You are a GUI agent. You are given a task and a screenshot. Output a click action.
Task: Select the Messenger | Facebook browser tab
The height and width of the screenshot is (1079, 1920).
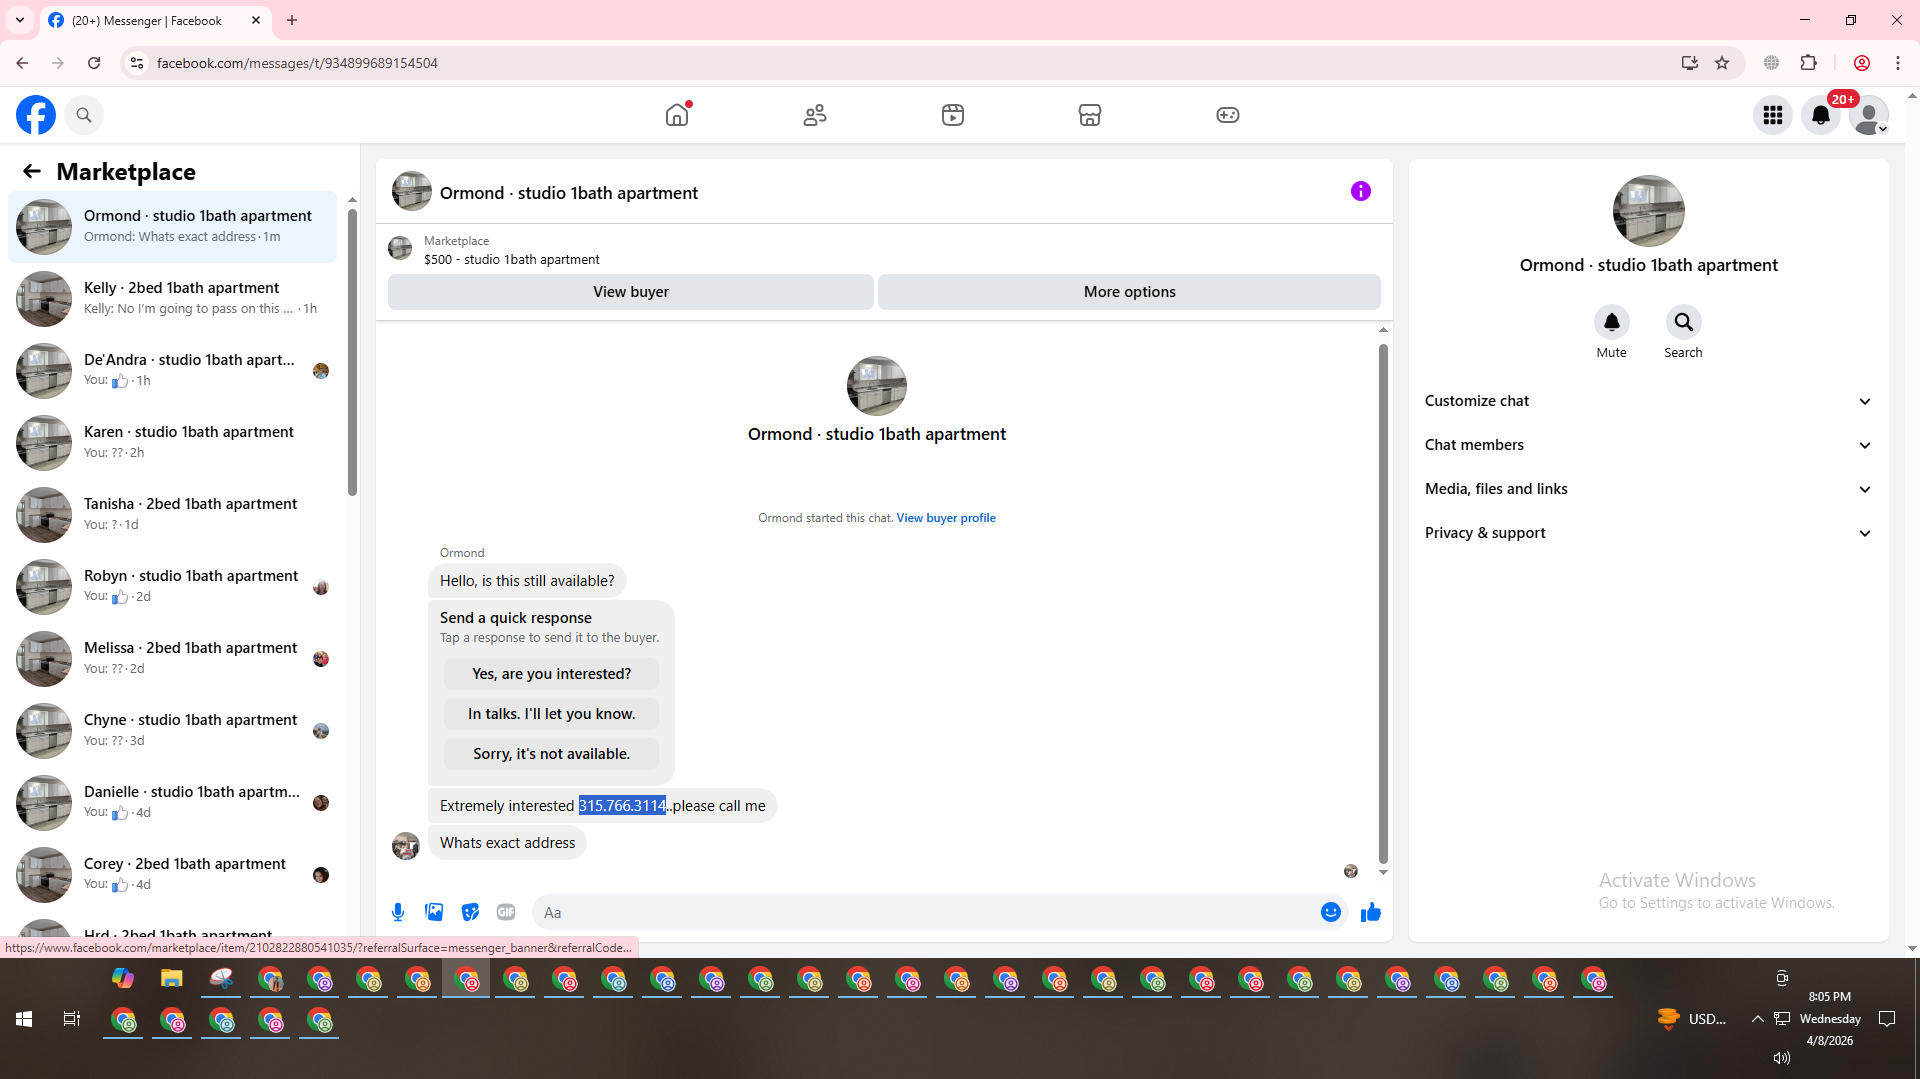tap(155, 21)
